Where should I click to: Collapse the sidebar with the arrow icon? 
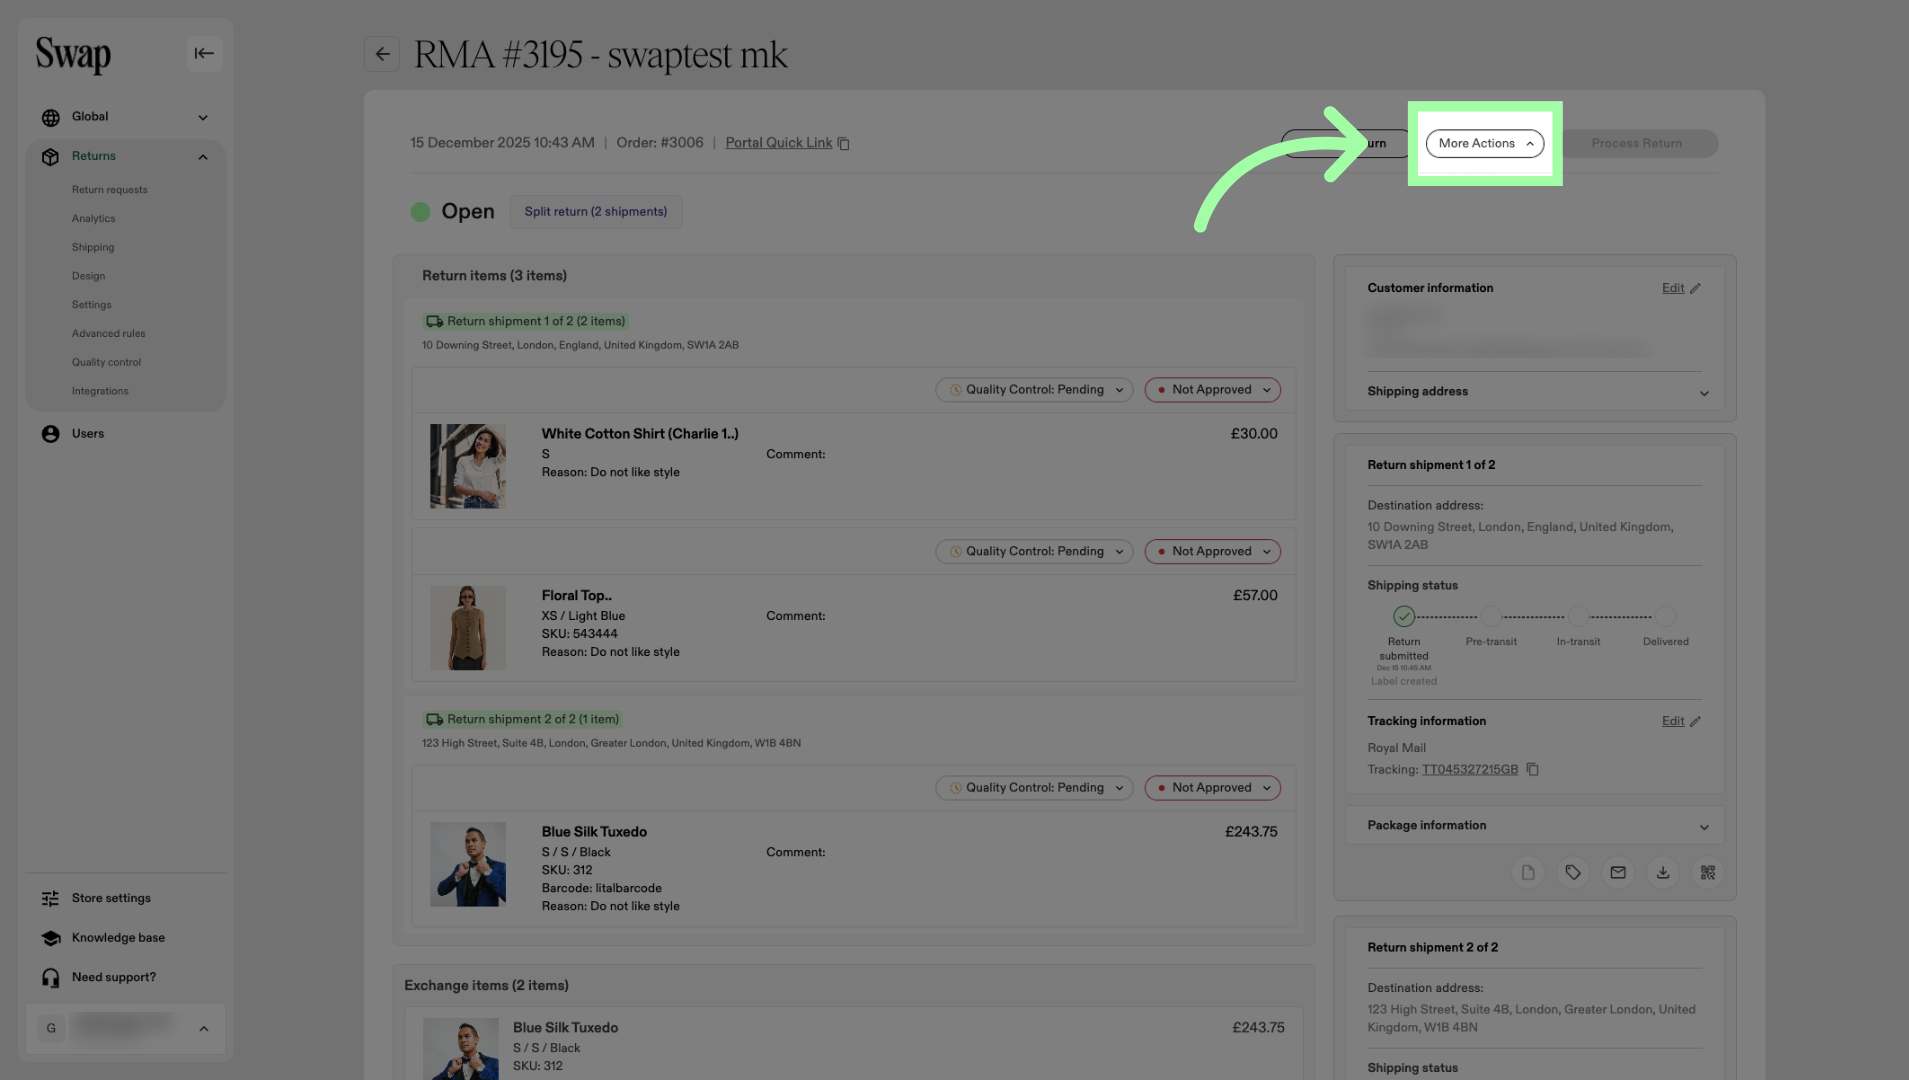tap(204, 54)
